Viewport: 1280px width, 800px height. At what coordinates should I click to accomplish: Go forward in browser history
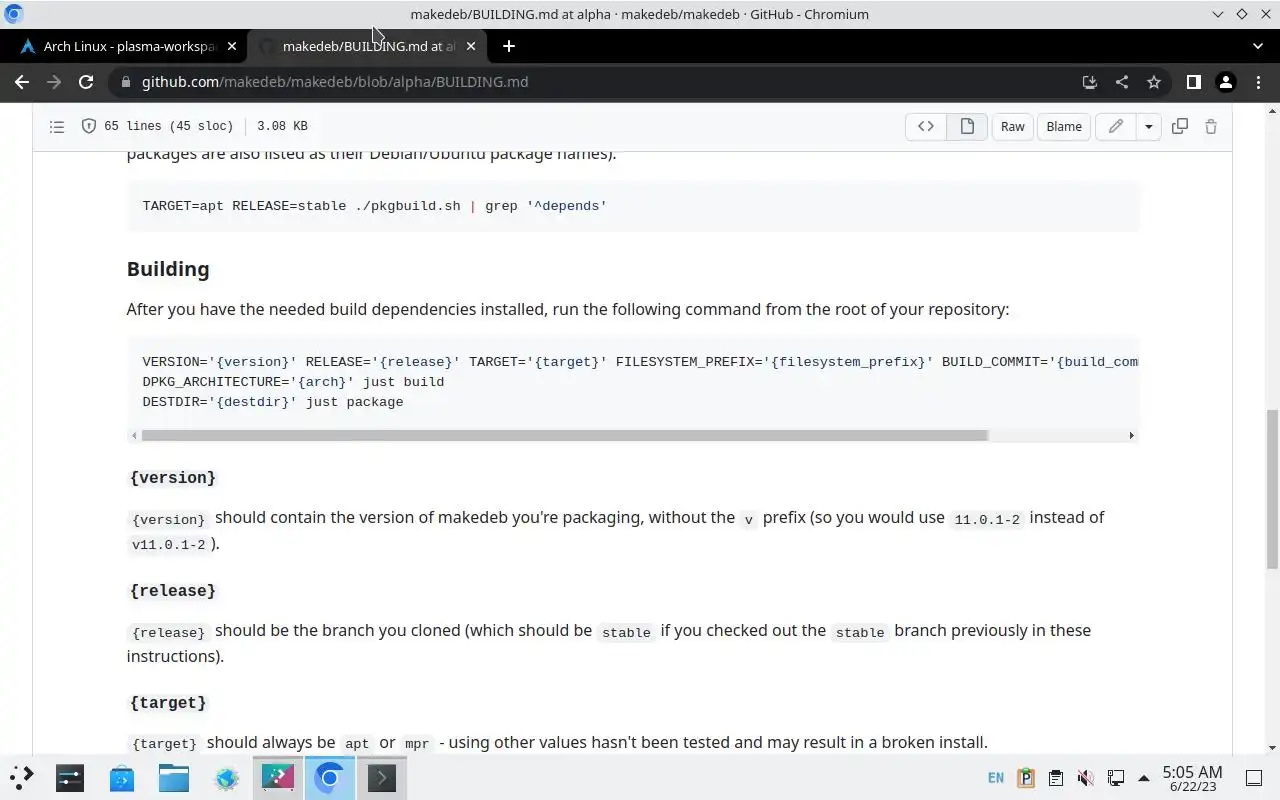[x=54, y=82]
